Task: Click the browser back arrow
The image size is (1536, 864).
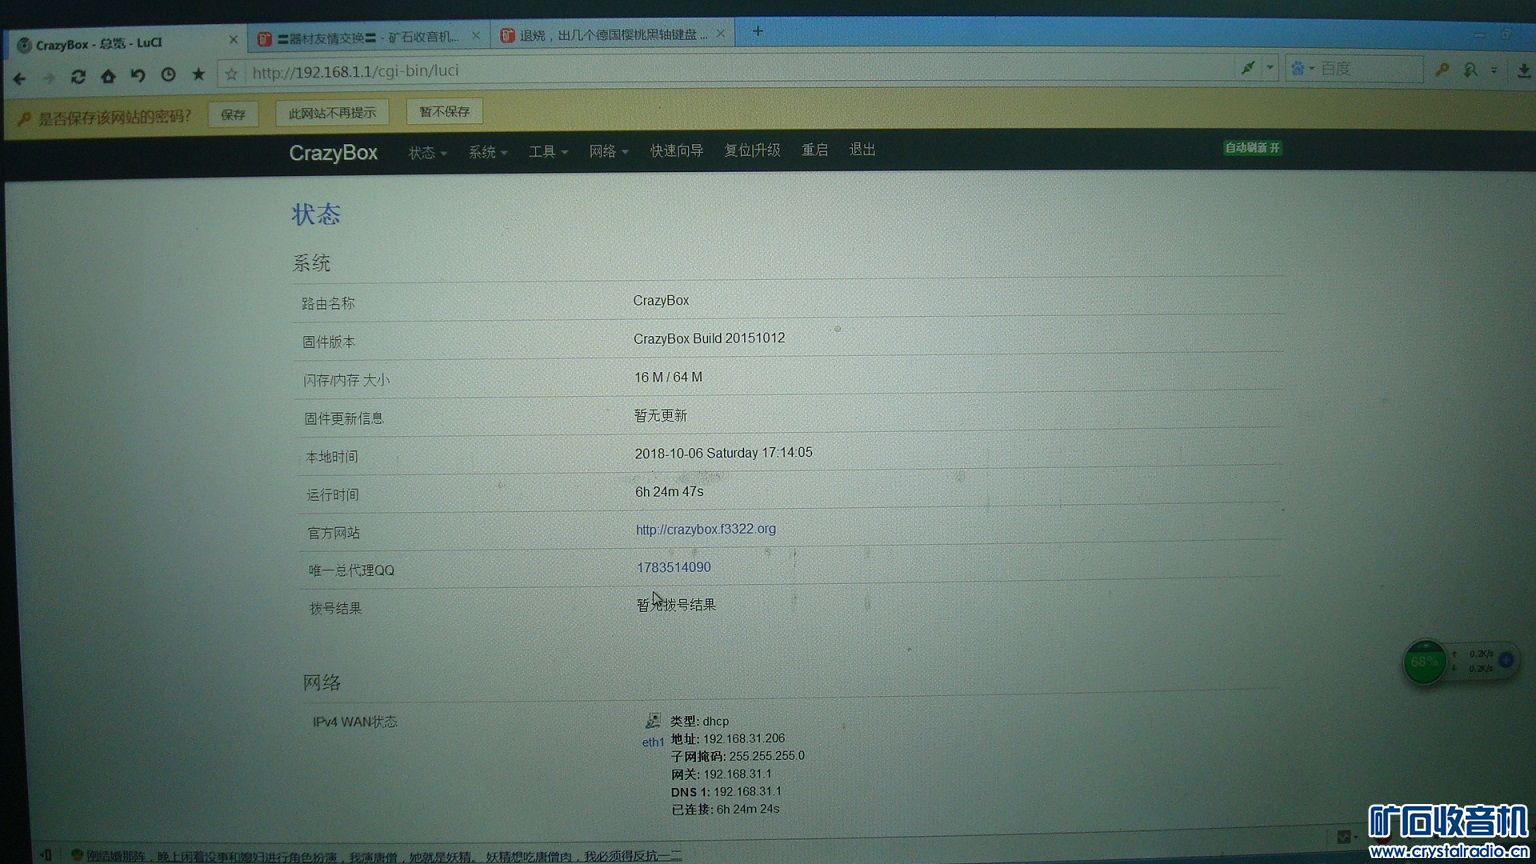Action: tap(19, 77)
